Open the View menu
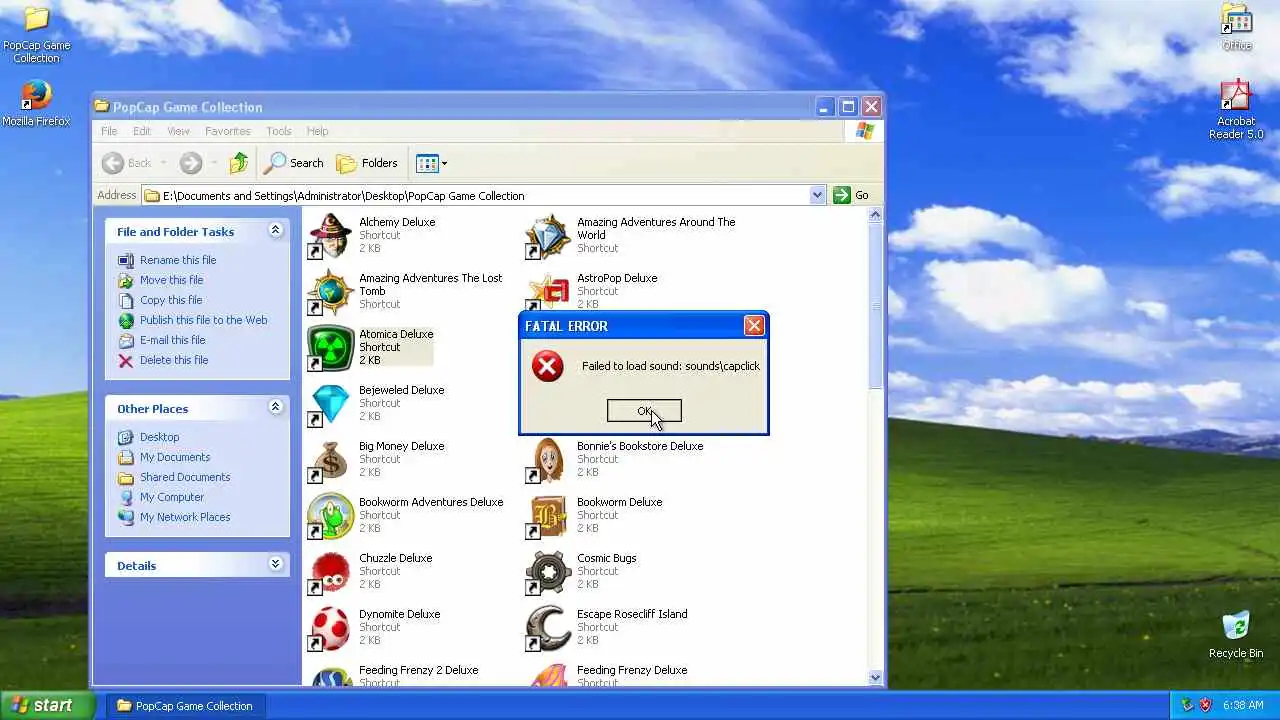1280x720 pixels. click(x=178, y=131)
